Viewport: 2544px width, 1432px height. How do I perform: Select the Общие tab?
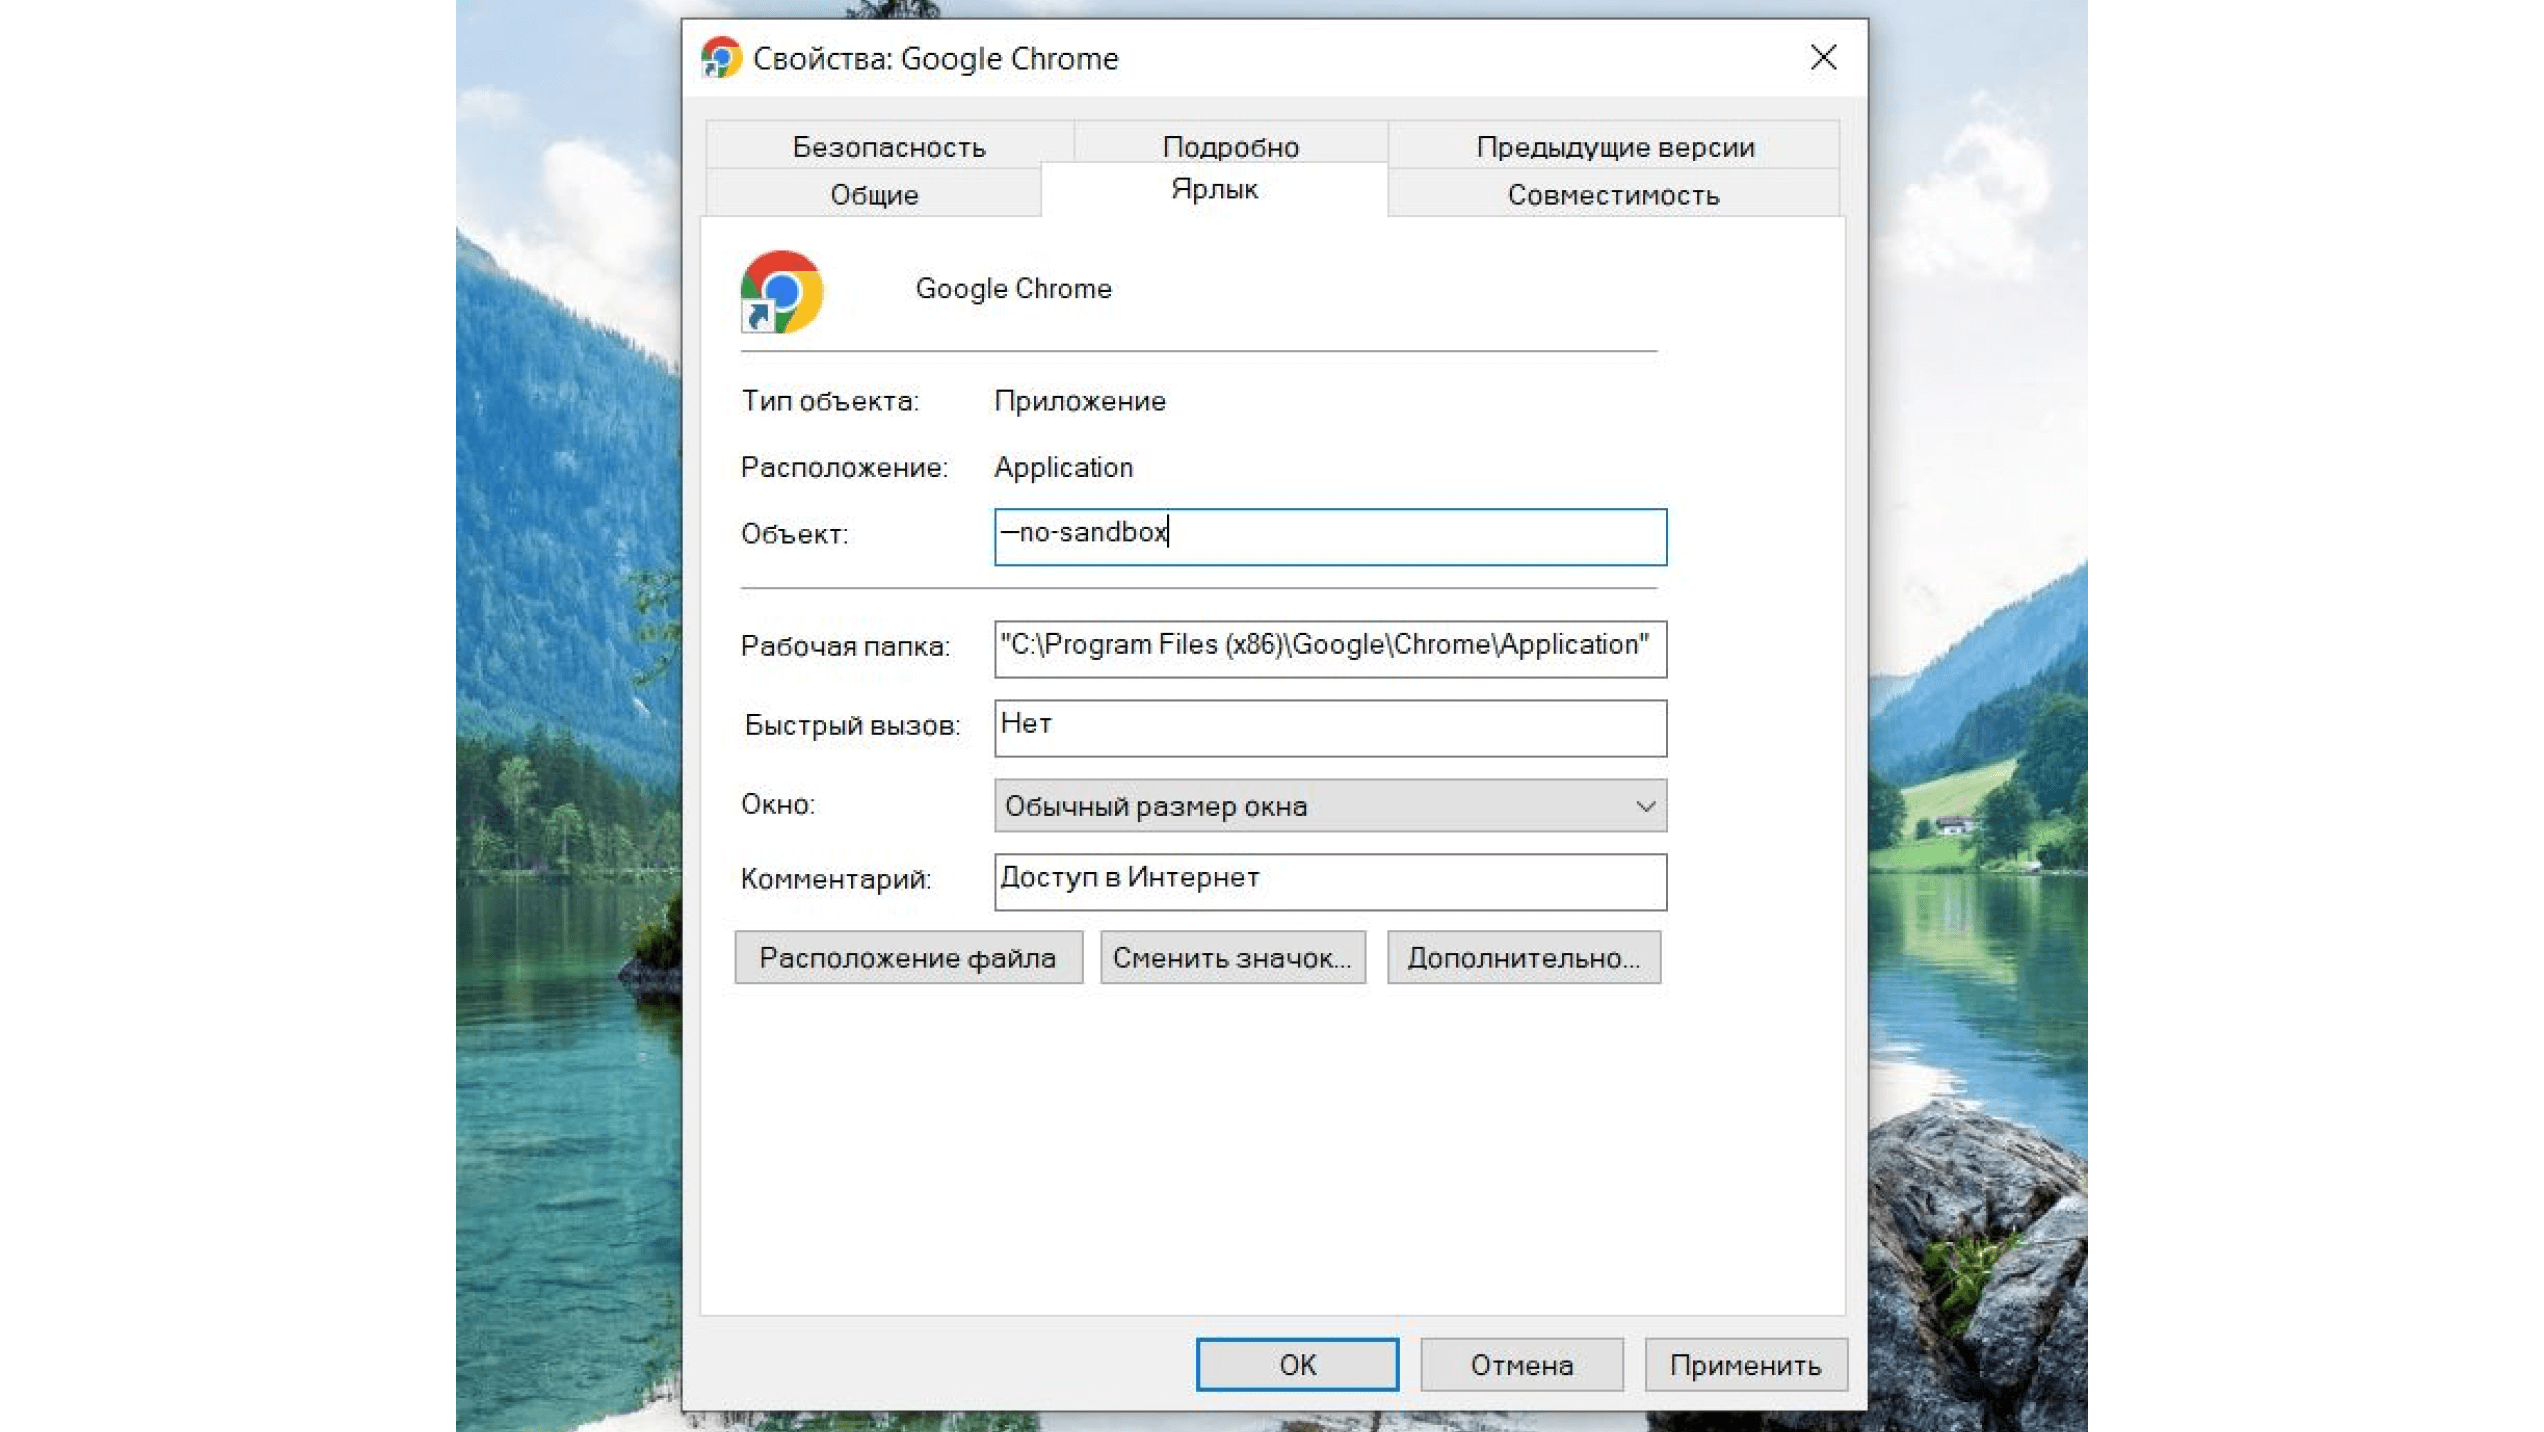point(873,195)
